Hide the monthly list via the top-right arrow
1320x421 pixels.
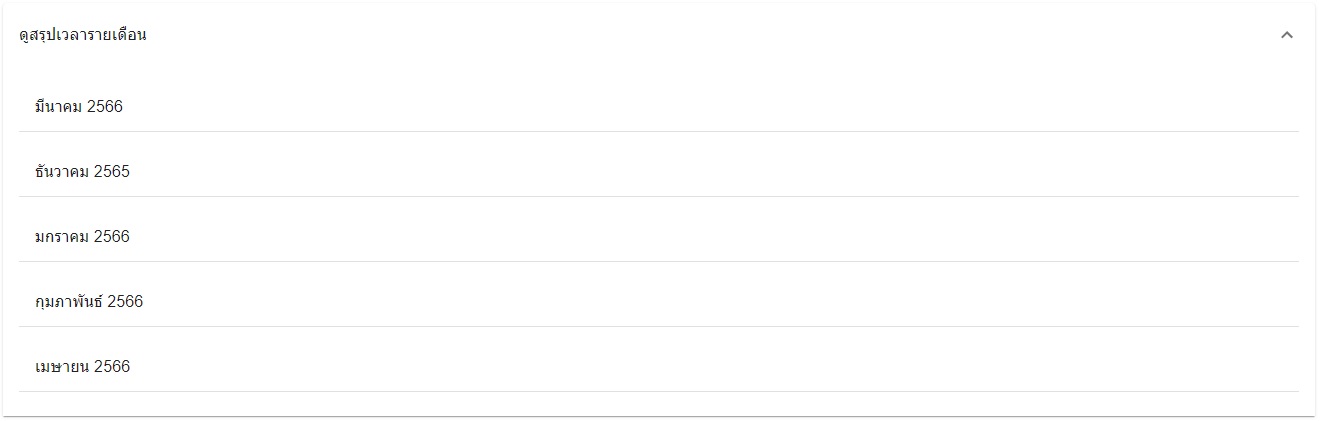click(1286, 35)
